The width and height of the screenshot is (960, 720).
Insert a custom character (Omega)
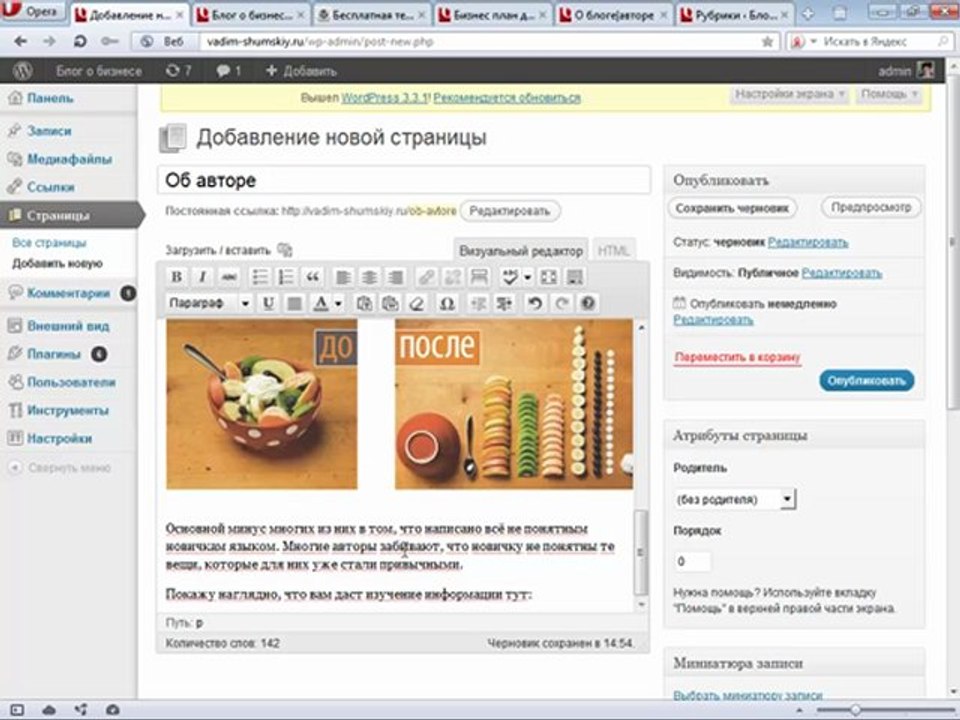pyautogui.click(x=447, y=303)
